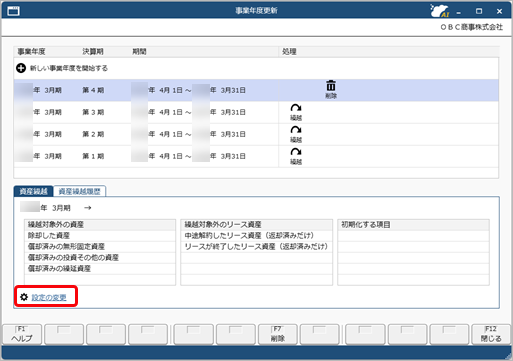The image size is (513, 361).
Task: Select 中途解約したリース資産 row
Action: pyautogui.click(x=256, y=236)
